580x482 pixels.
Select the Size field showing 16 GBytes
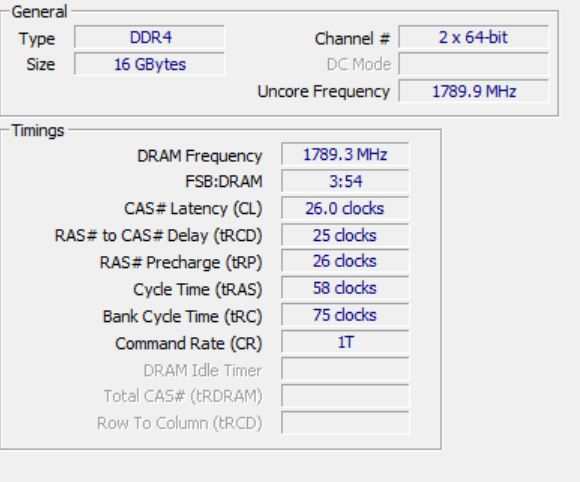click(149, 64)
